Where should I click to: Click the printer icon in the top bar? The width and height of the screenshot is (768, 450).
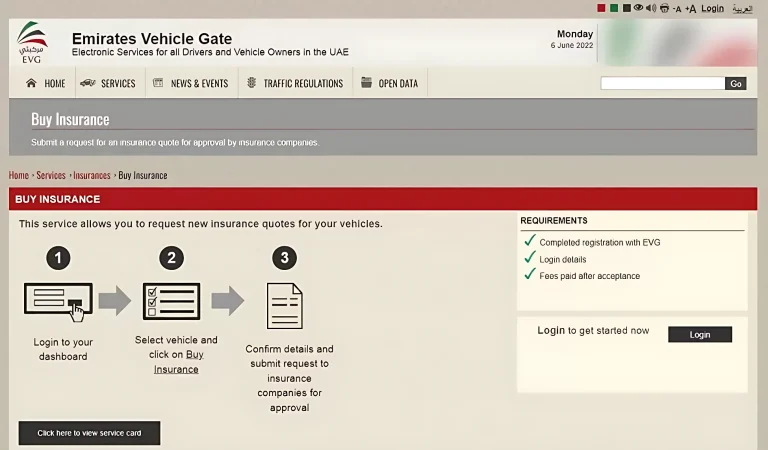pyautogui.click(x=664, y=8)
